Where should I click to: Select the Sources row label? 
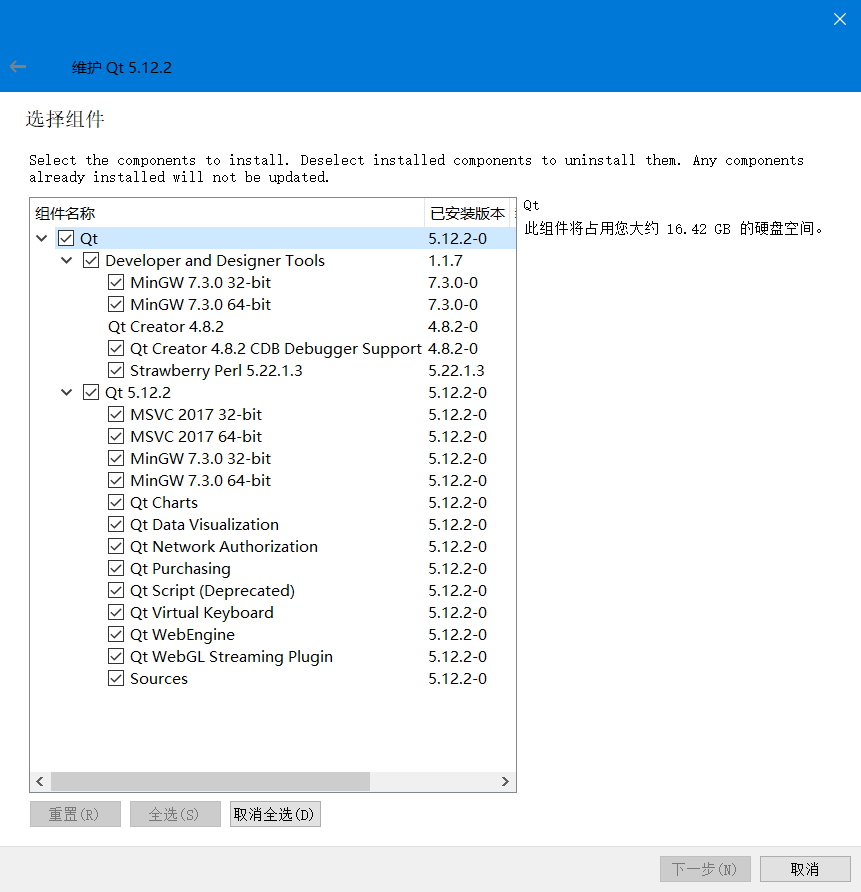(159, 679)
